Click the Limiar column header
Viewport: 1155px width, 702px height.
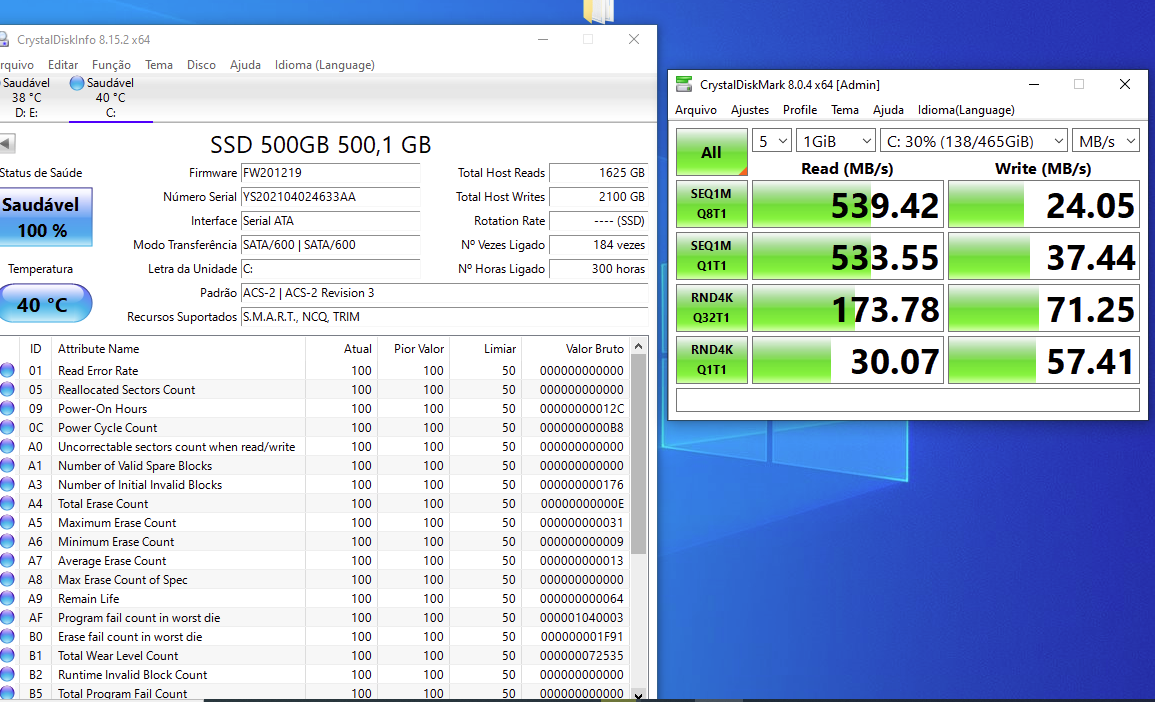click(x=485, y=348)
